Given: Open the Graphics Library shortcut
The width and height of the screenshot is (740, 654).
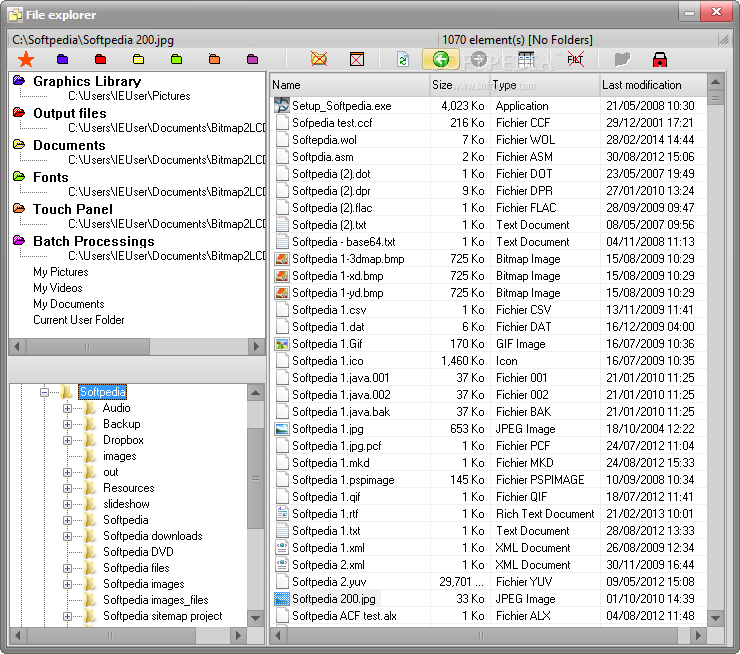Looking at the screenshot, I should coord(87,81).
